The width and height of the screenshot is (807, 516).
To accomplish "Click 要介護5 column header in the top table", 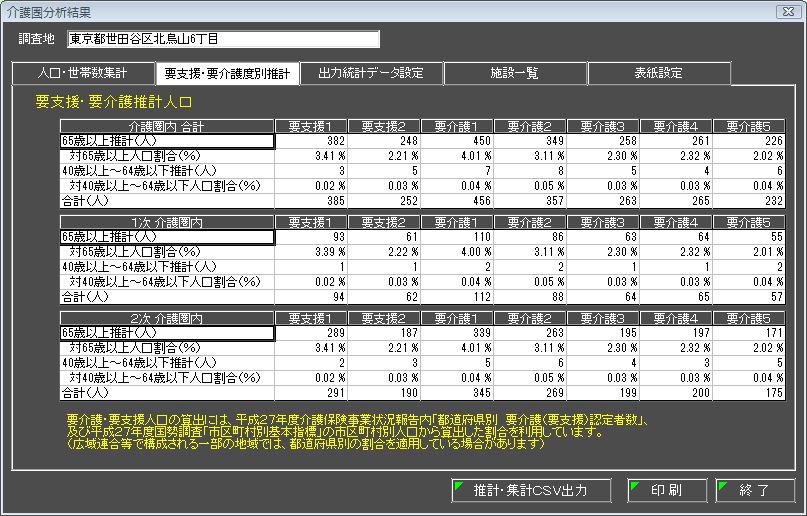I will [x=749, y=126].
